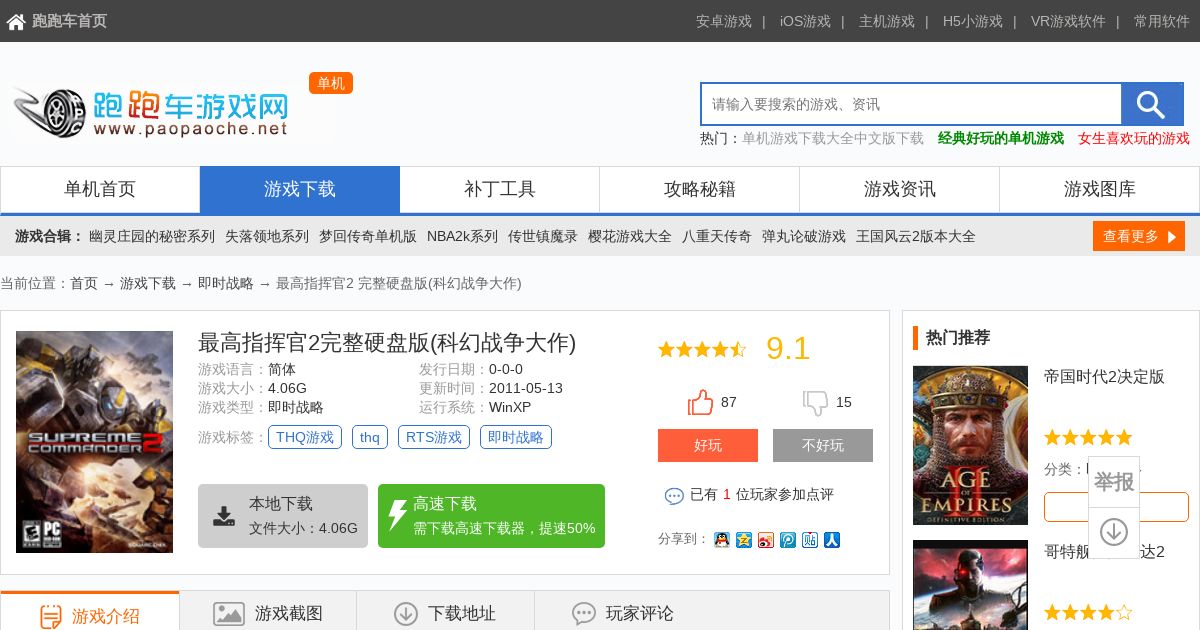Click the RTS游戏 tag

click(434, 437)
